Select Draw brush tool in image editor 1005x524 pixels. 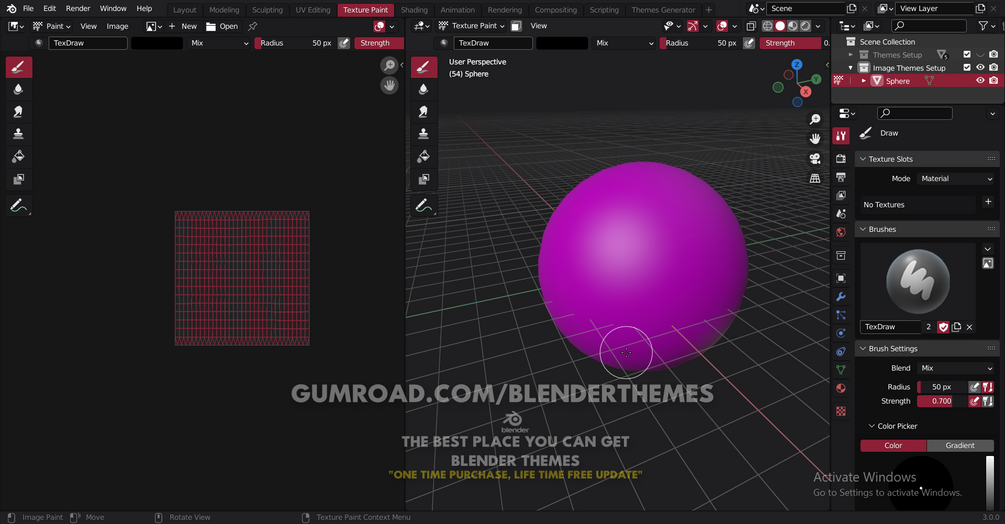[x=19, y=67]
